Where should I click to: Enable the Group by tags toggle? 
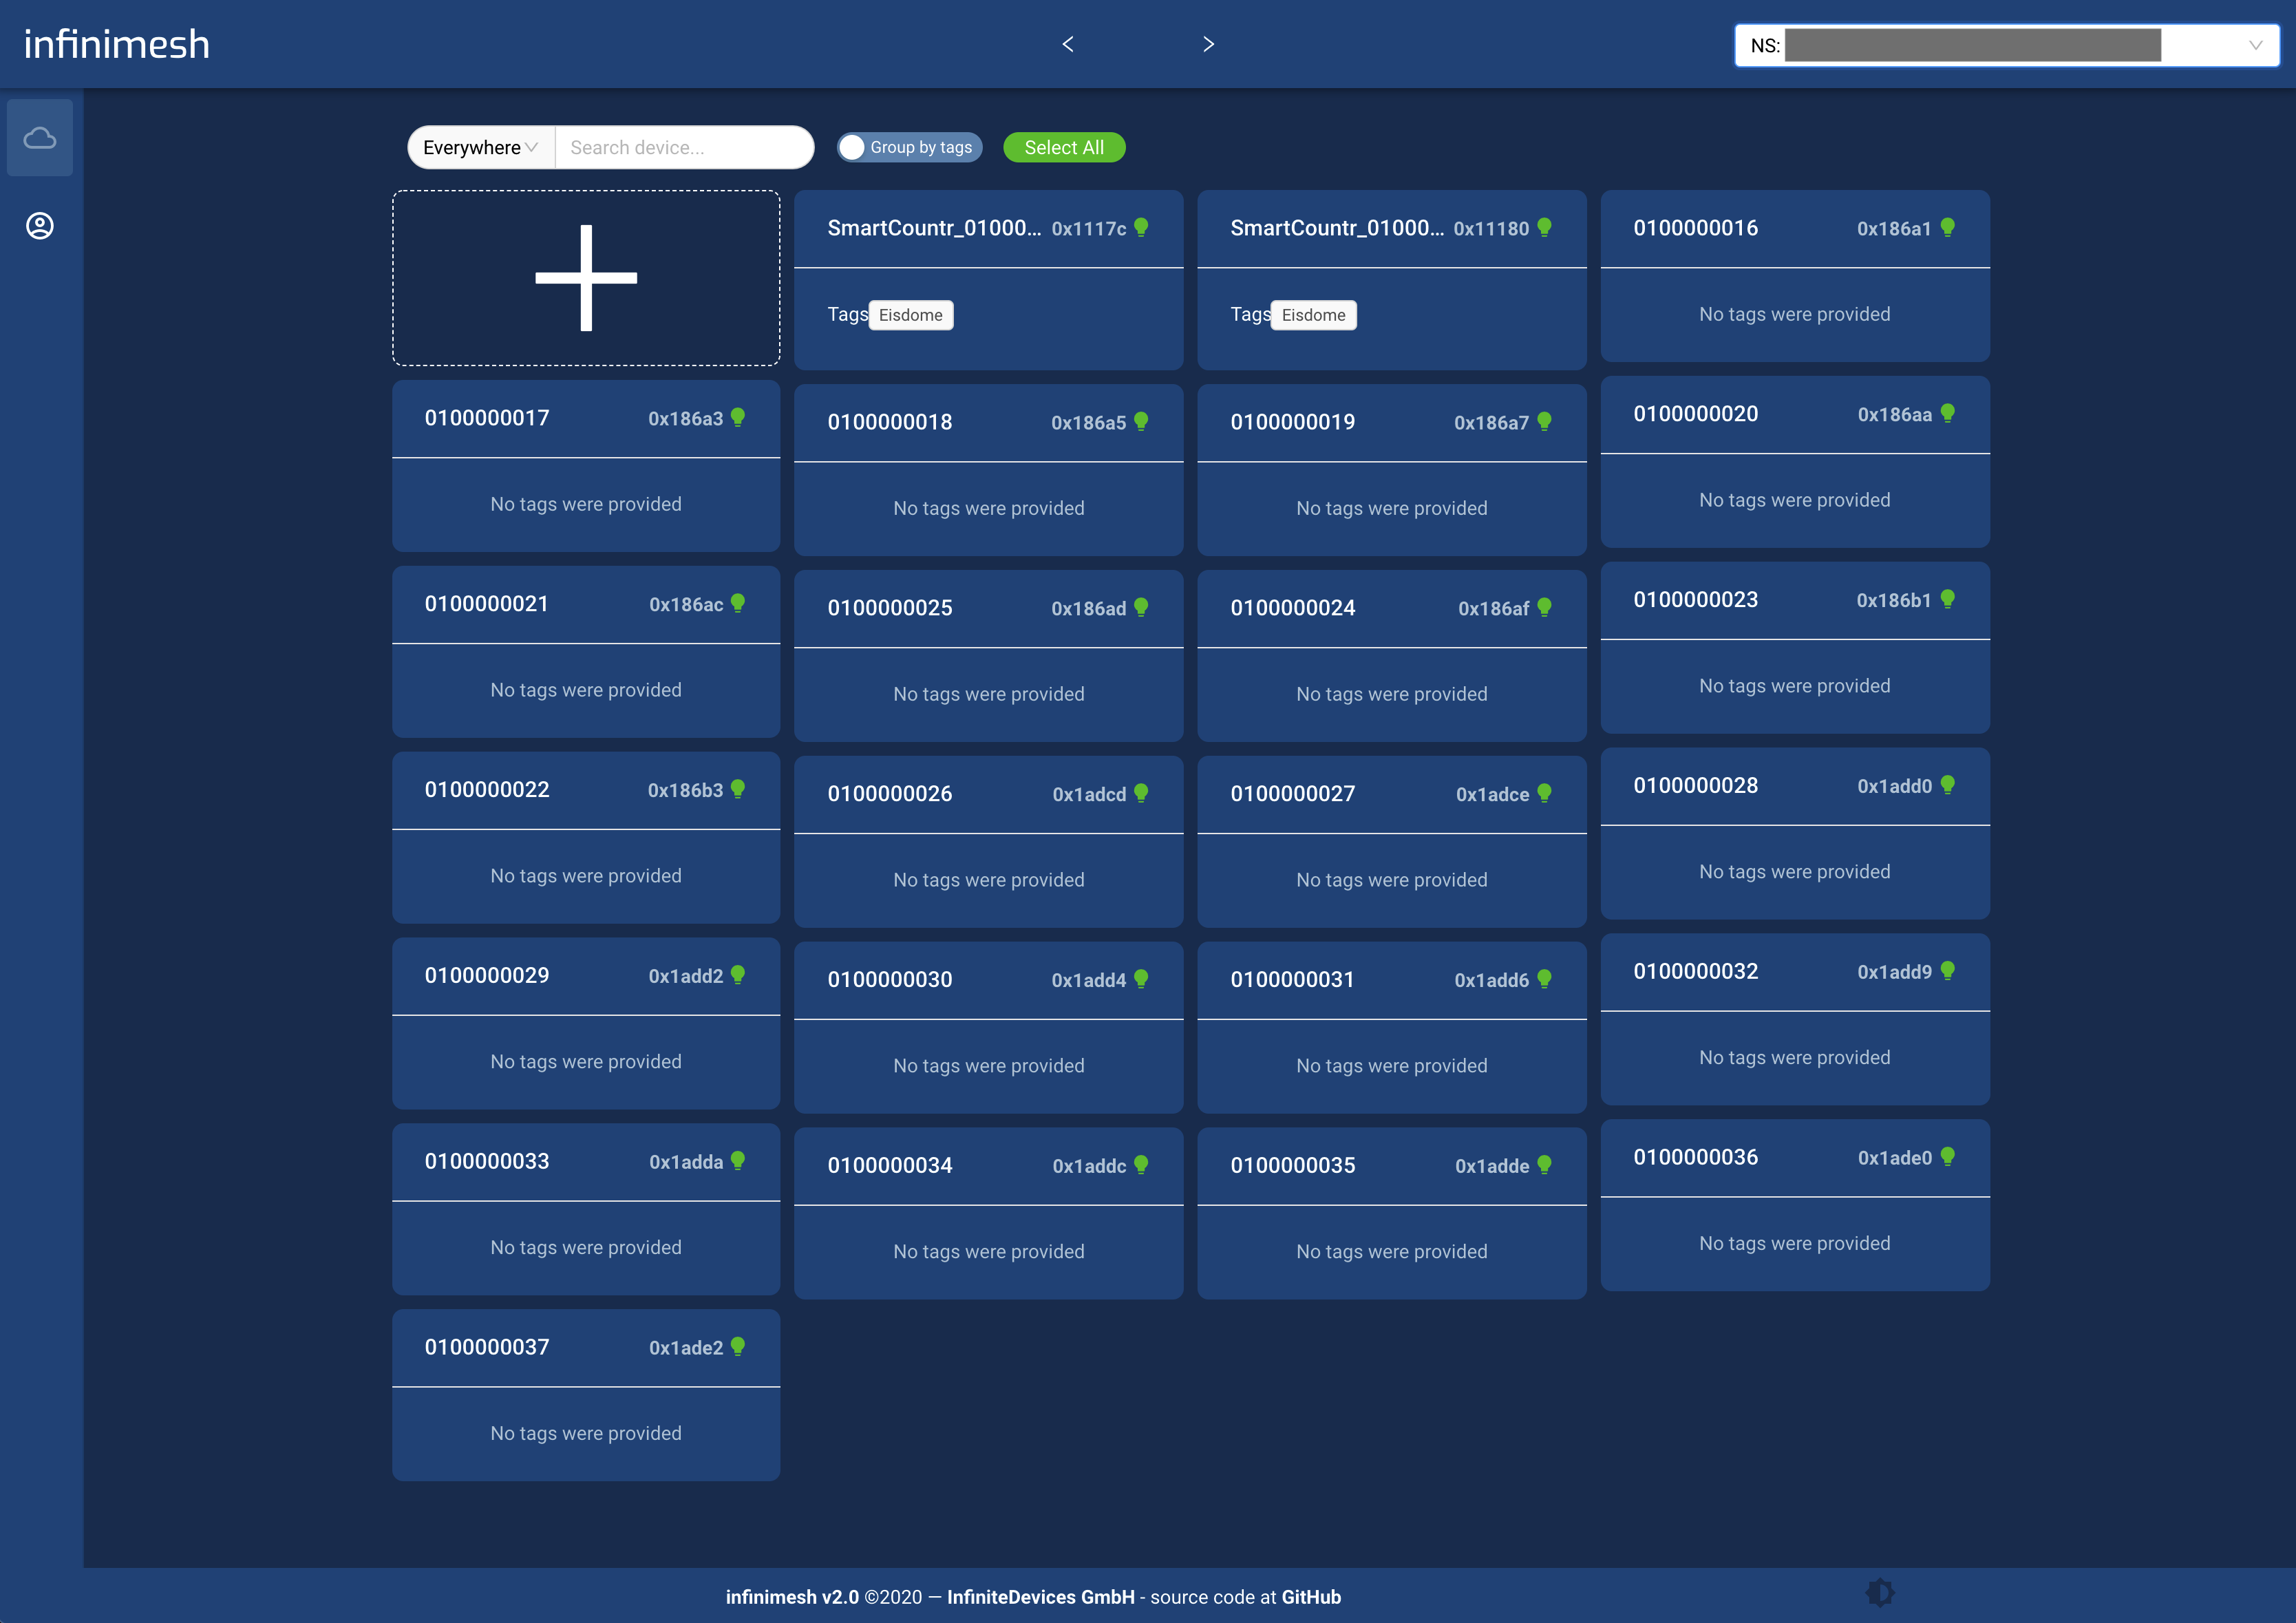[852, 147]
